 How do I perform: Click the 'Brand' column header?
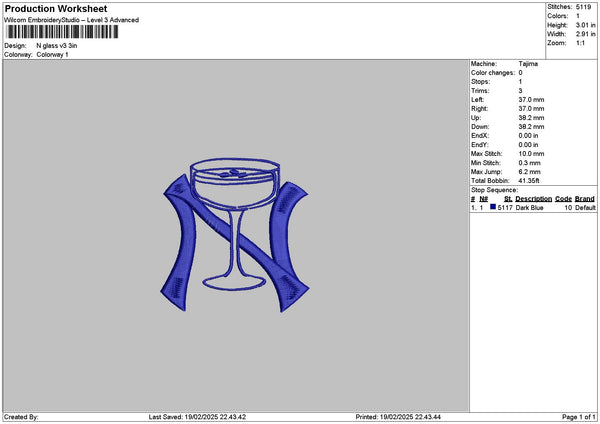[584, 199]
